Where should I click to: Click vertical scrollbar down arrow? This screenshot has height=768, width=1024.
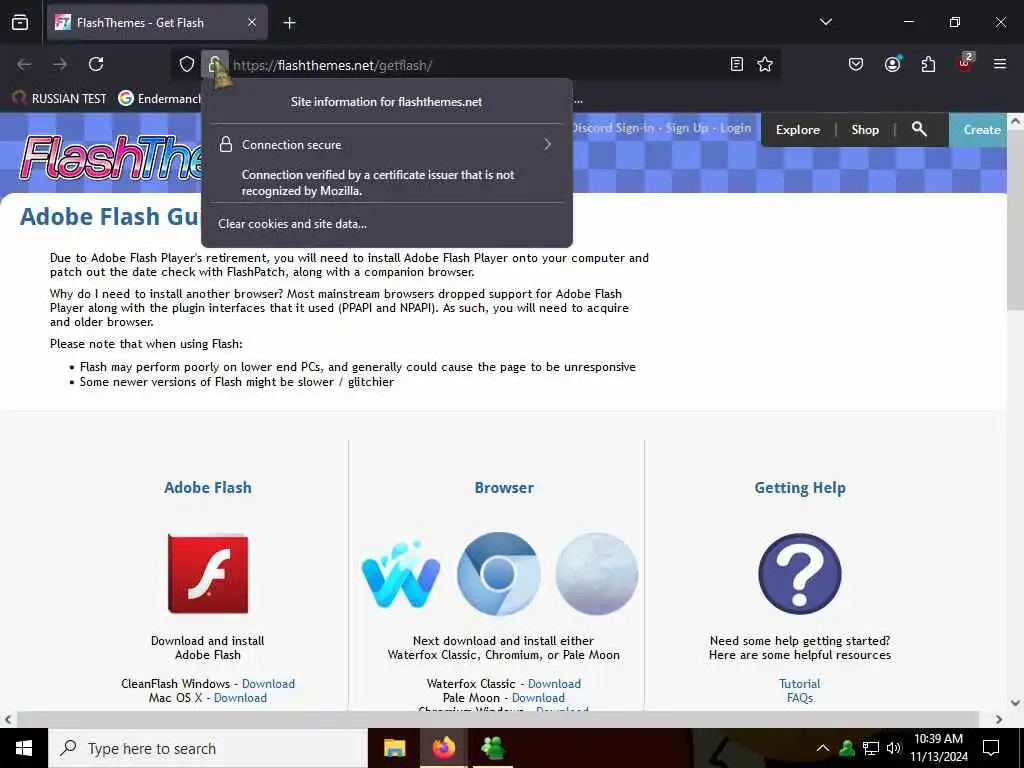pyautogui.click(x=1015, y=703)
